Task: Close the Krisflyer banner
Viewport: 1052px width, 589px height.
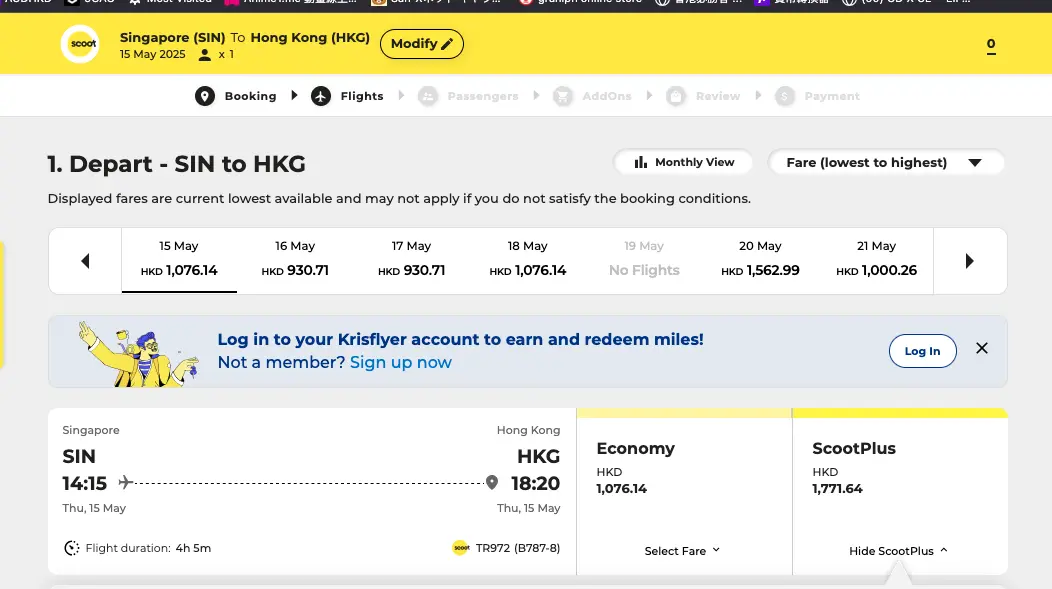Action: [x=982, y=348]
